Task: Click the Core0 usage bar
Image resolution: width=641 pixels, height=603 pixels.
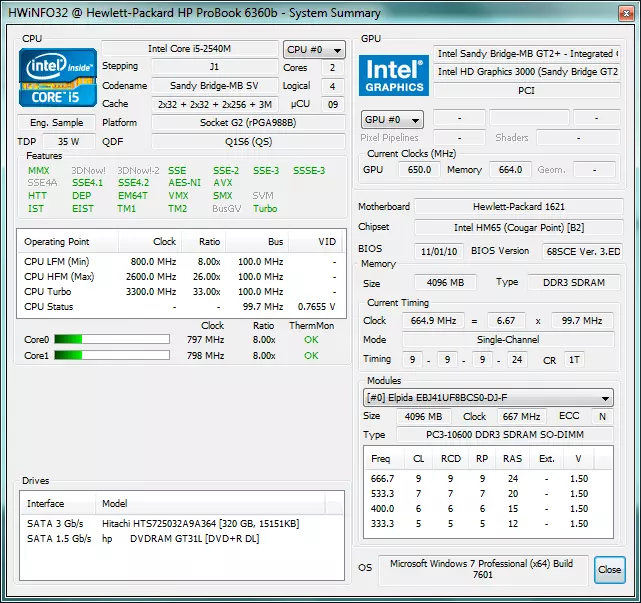Action: 112,339
